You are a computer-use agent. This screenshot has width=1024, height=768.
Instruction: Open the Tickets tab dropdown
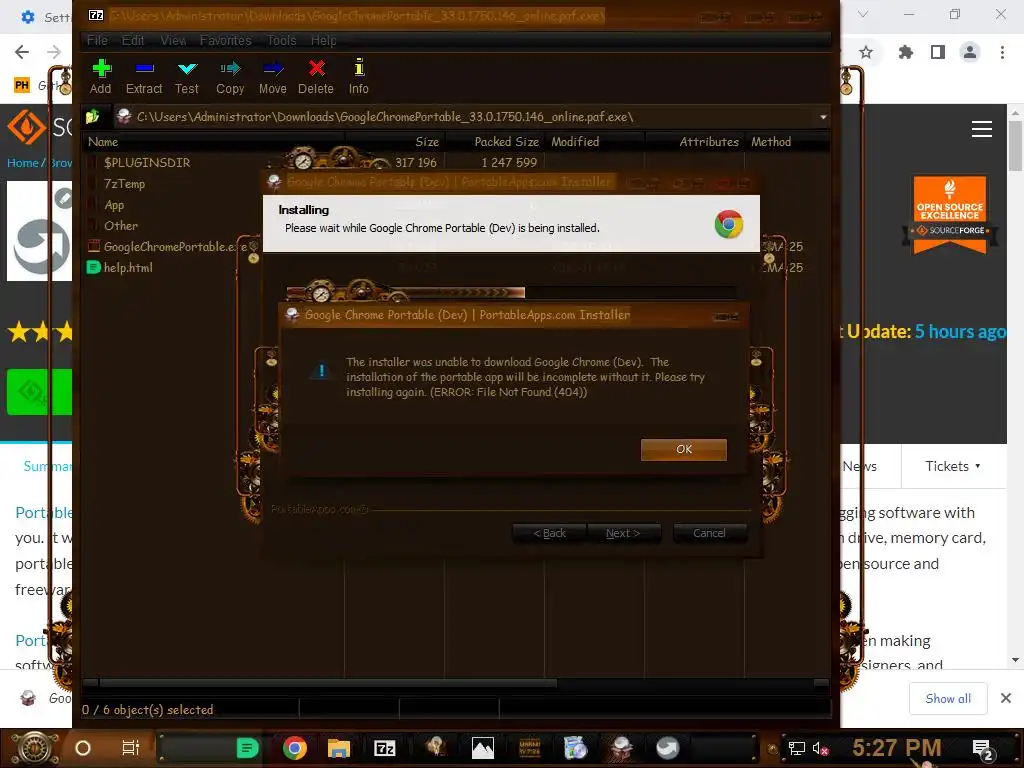click(x=953, y=466)
